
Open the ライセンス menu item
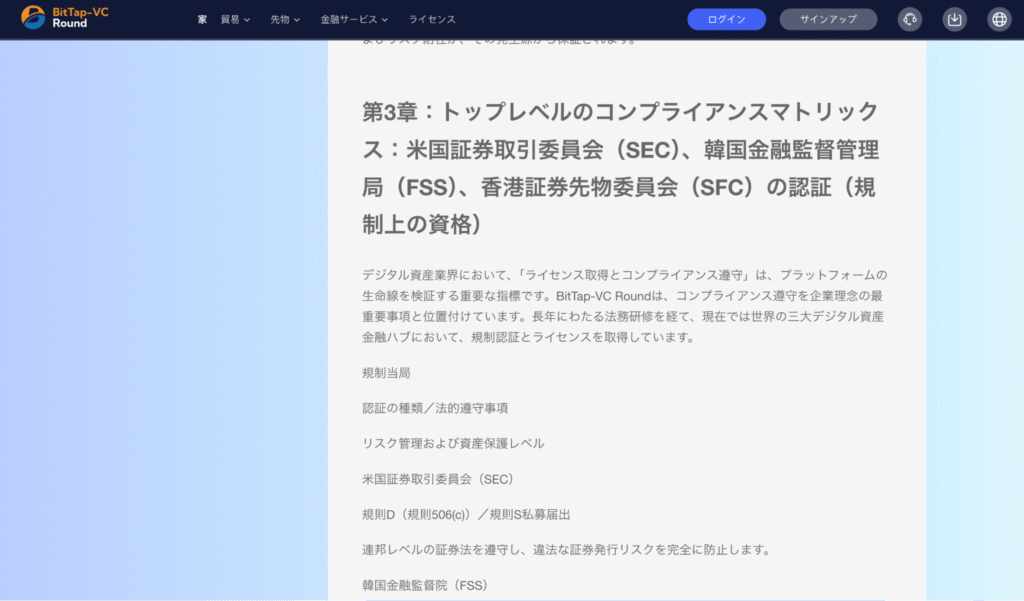[432, 20]
